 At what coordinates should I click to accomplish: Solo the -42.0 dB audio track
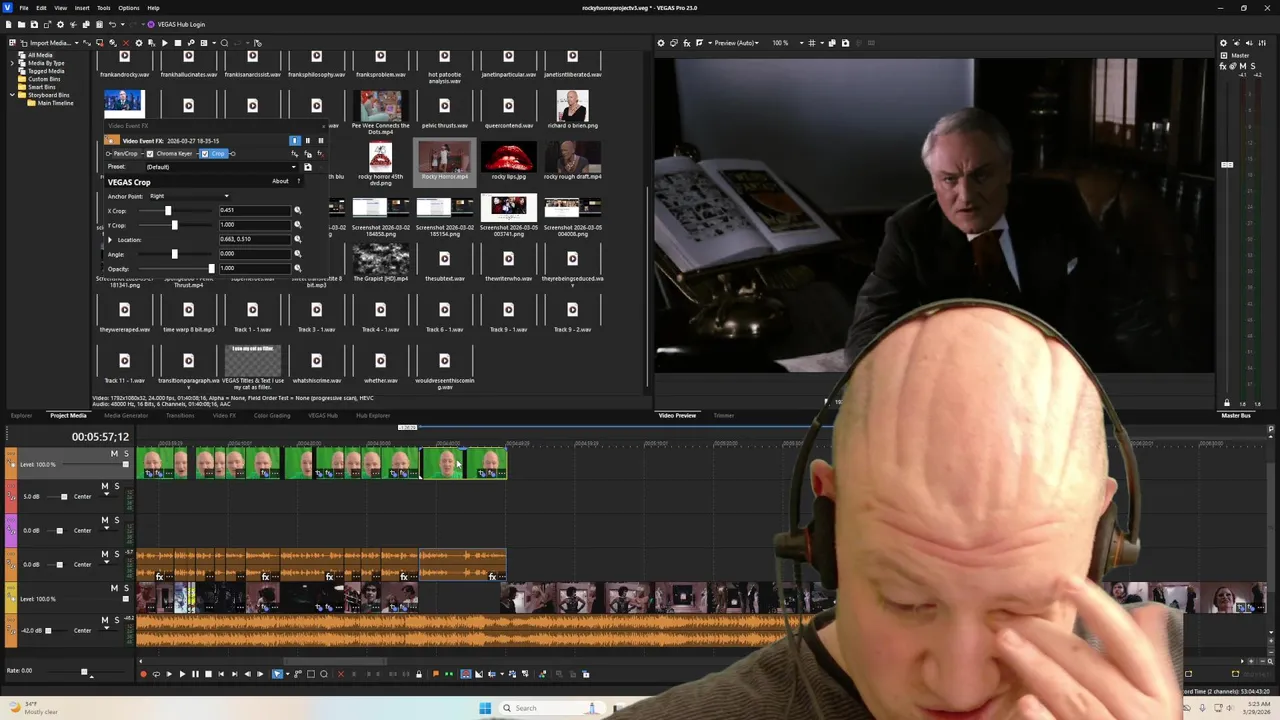point(117,620)
